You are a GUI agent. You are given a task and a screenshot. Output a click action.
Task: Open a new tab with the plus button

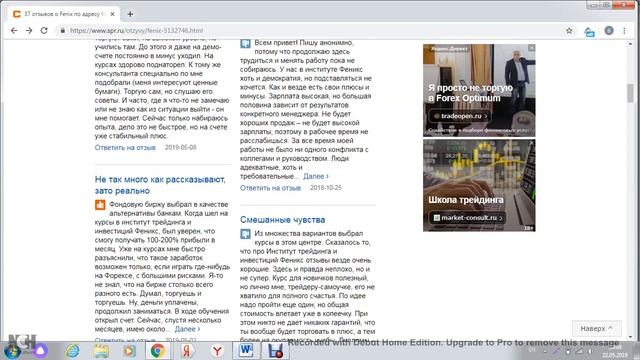pyautogui.click(x=130, y=14)
